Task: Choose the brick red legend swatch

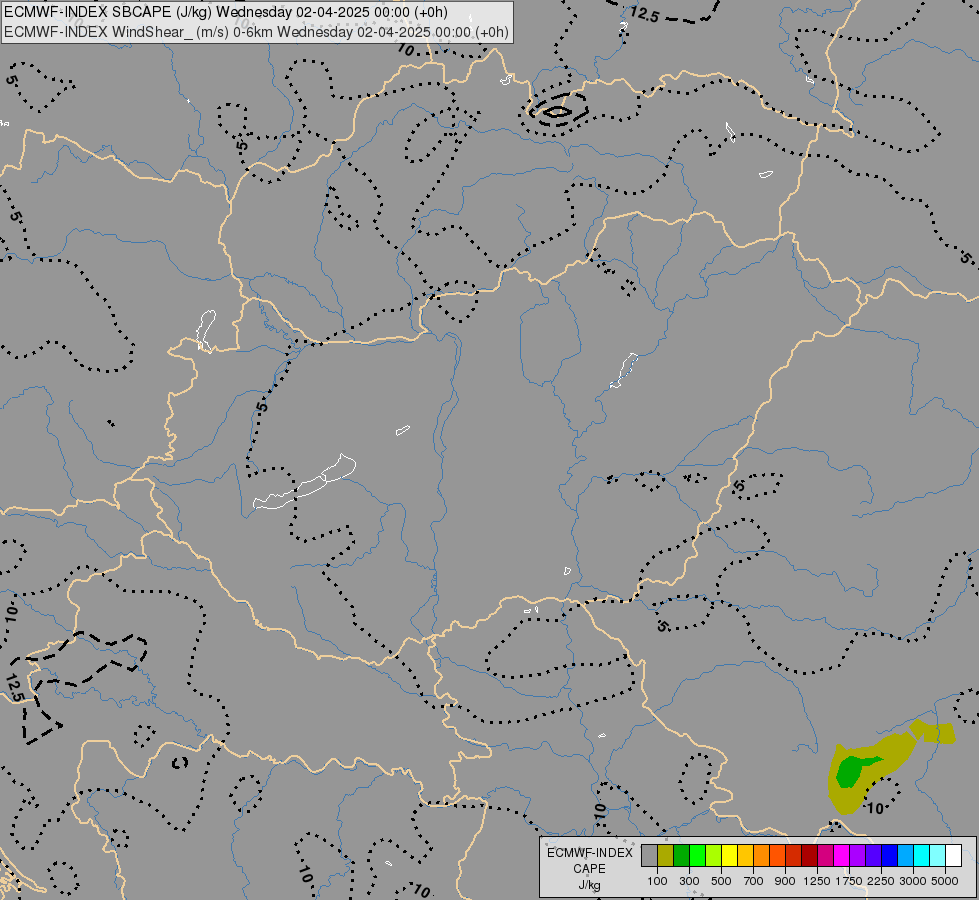Action: 794,855
